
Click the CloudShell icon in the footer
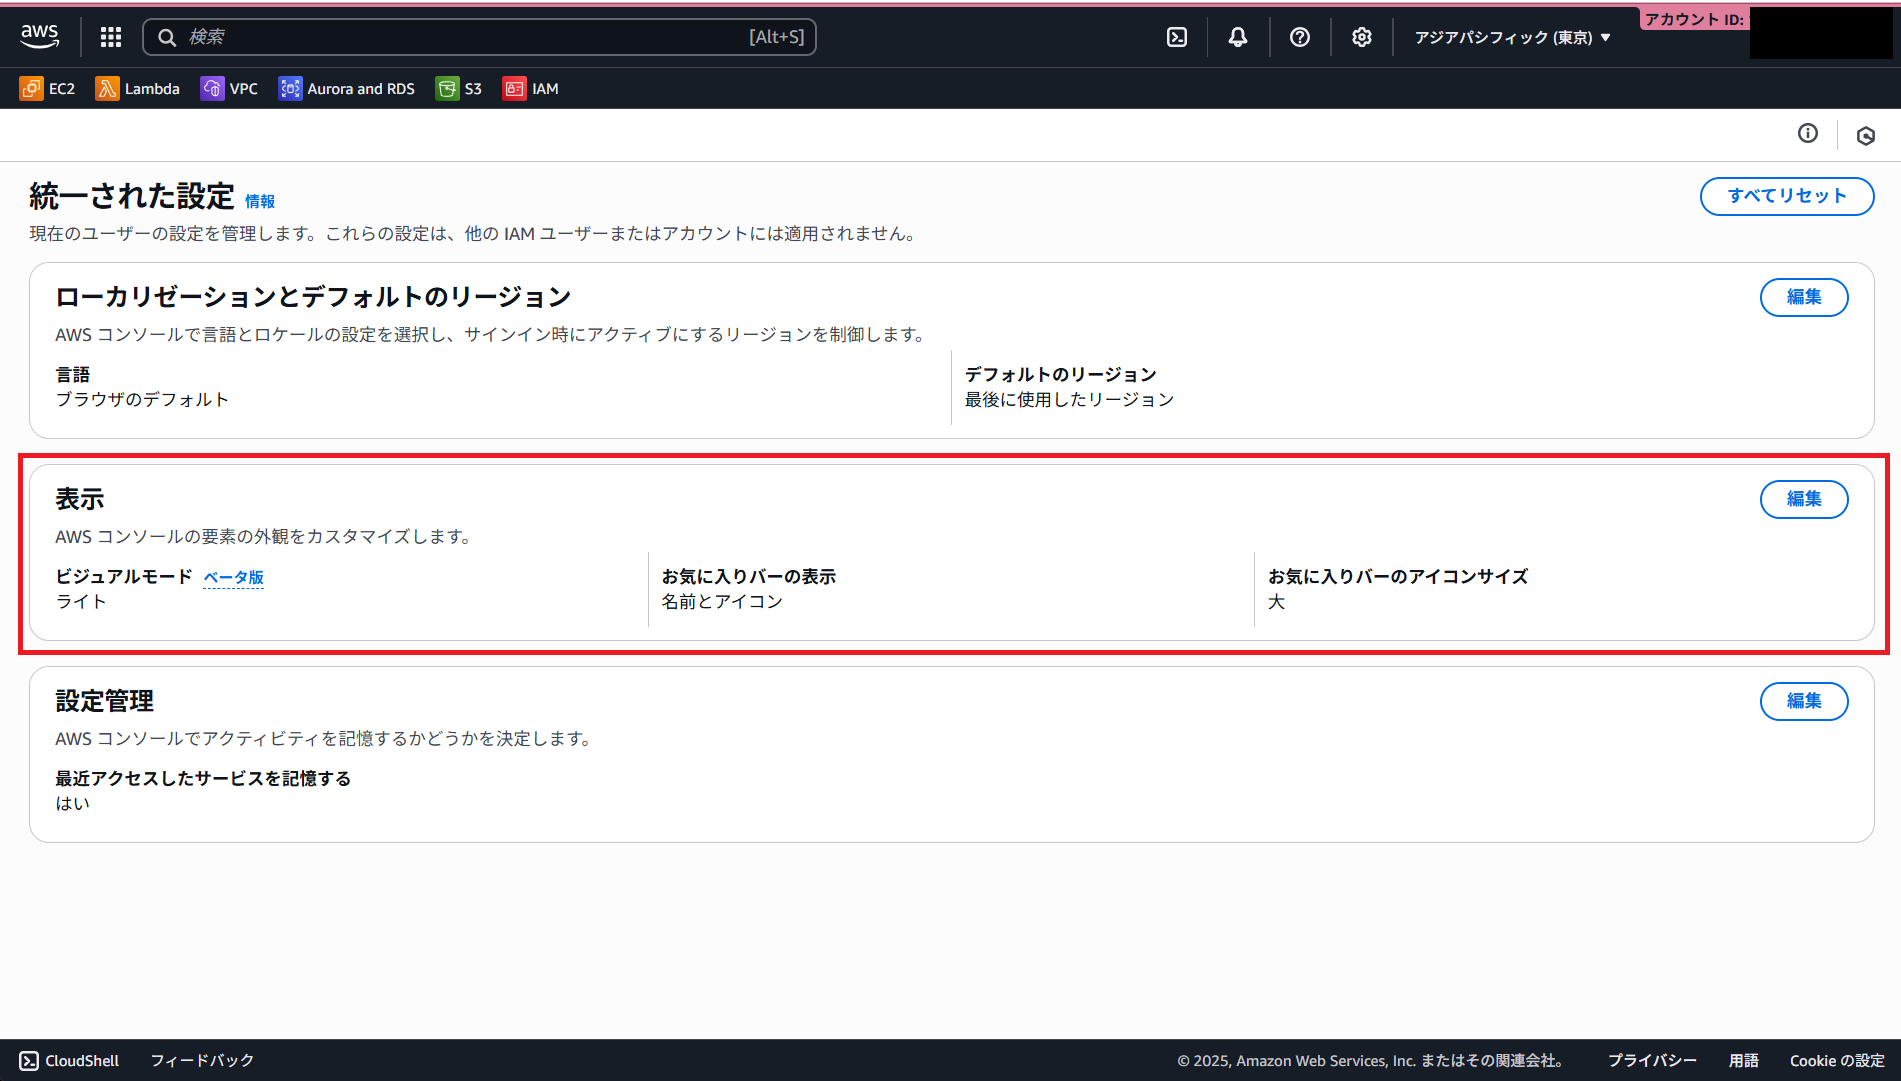(29, 1061)
